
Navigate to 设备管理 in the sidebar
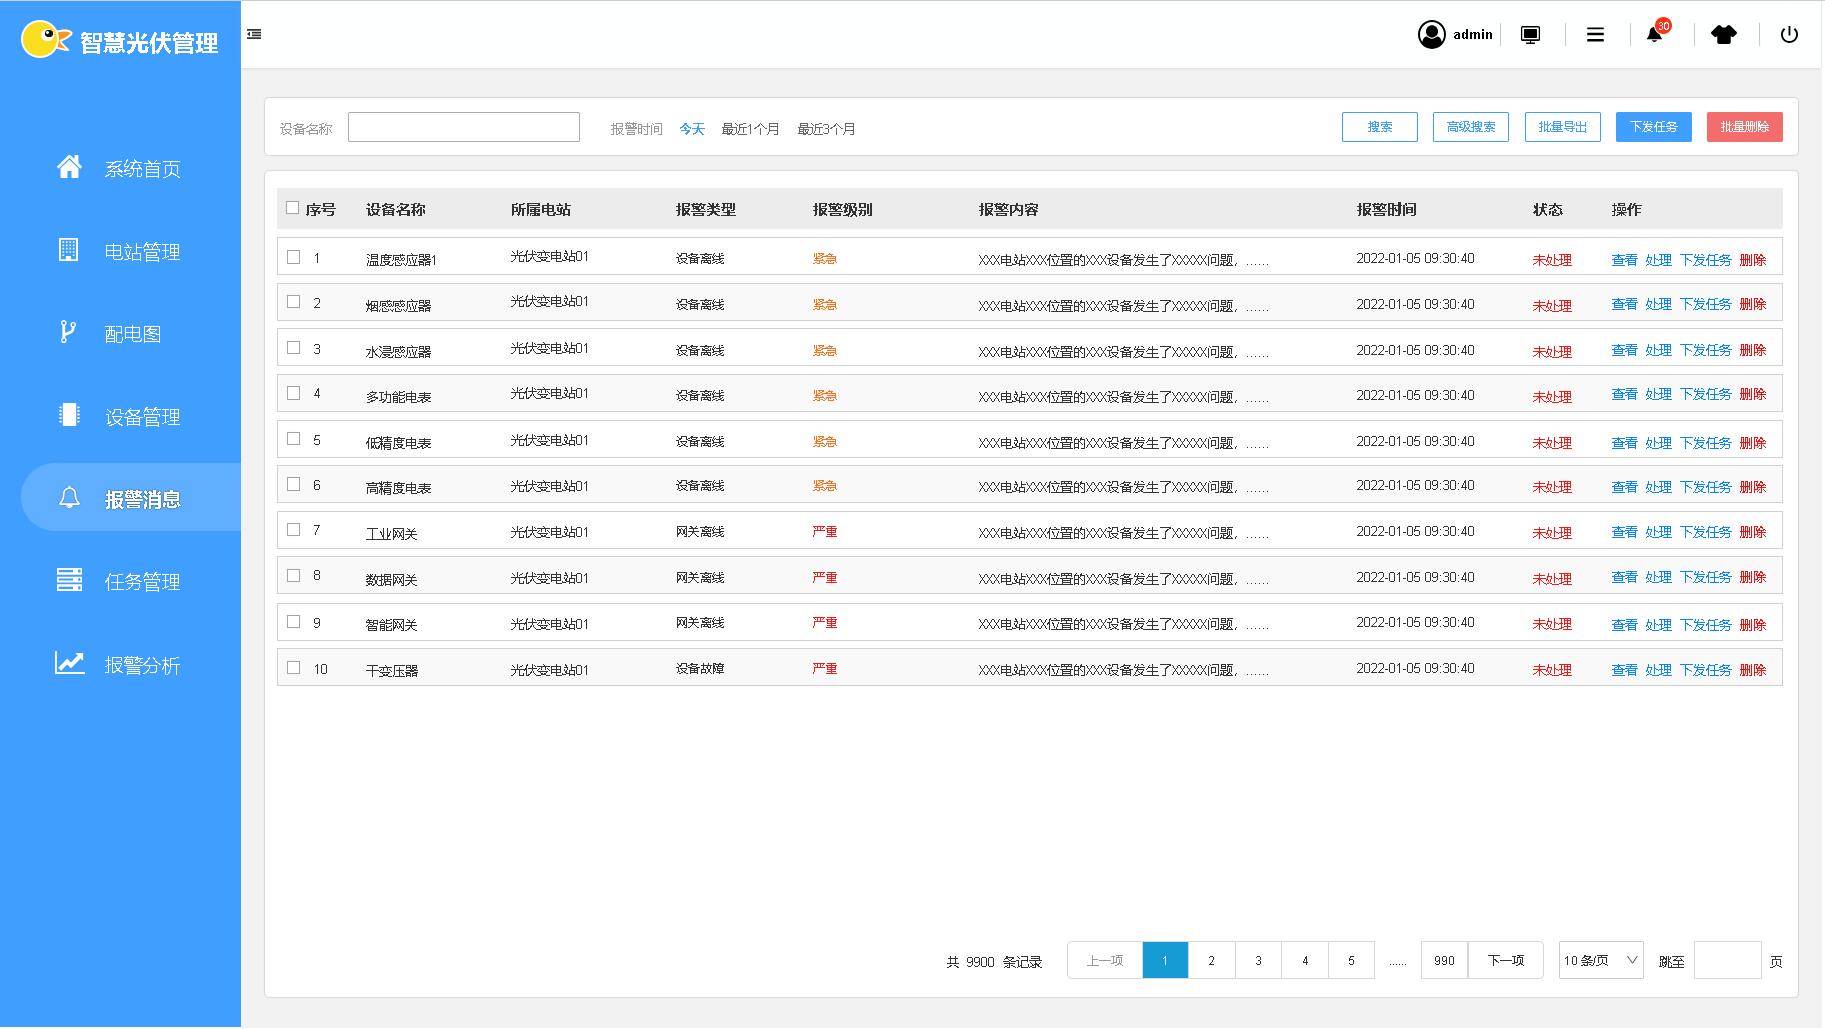pyautogui.click(x=142, y=417)
